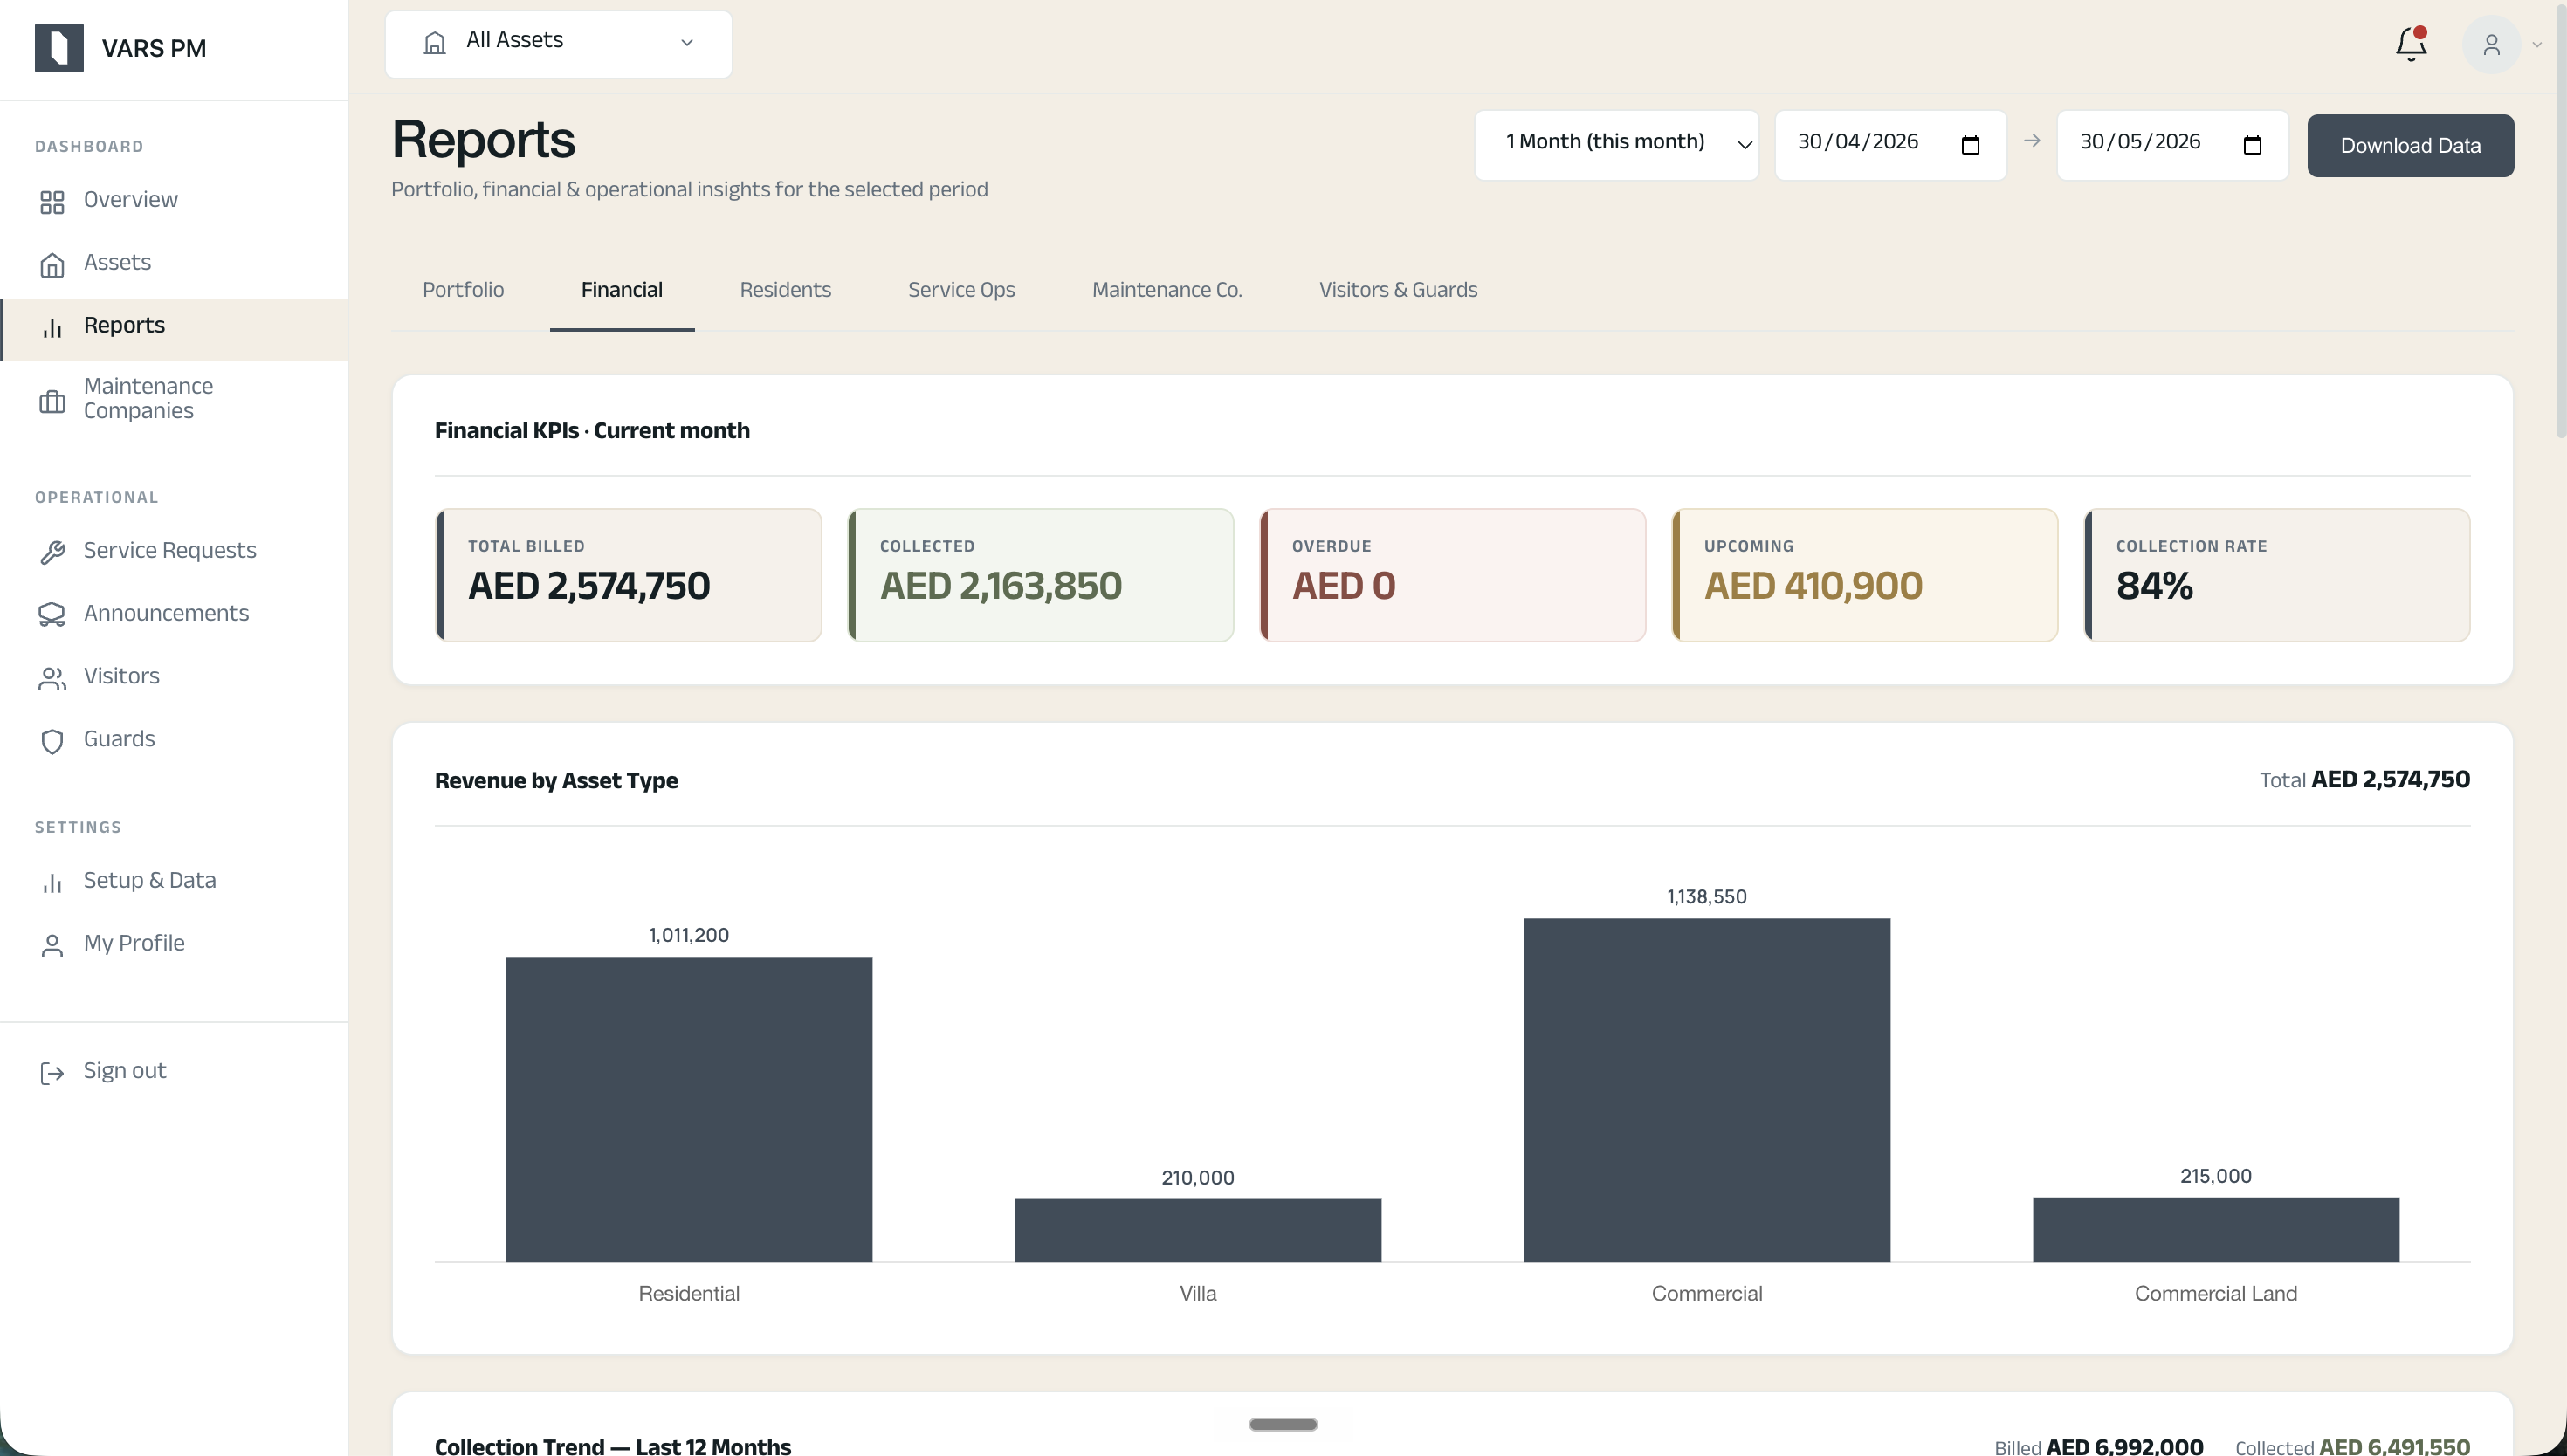This screenshot has width=2567, height=1456.
Task: Click the Maintenance Companies briefcase icon
Action: [52, 401]
